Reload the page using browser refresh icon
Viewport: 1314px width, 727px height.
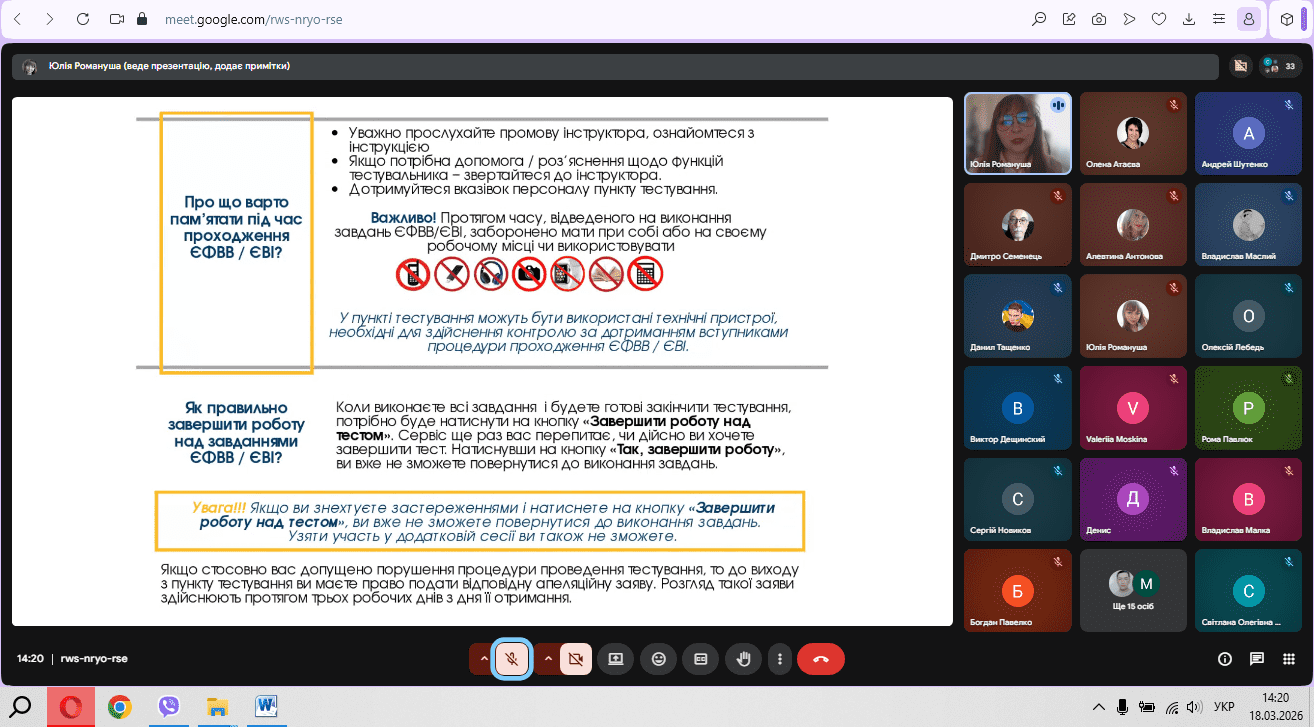(83, 19)
